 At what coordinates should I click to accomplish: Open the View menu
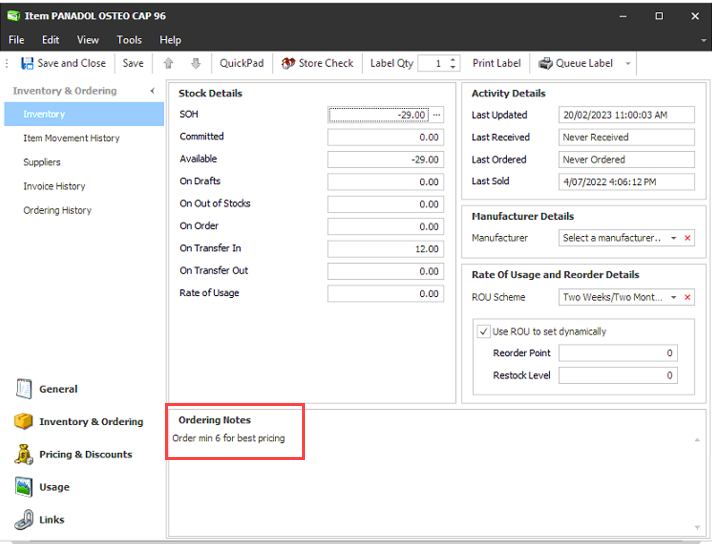click(x=88, y=40)
